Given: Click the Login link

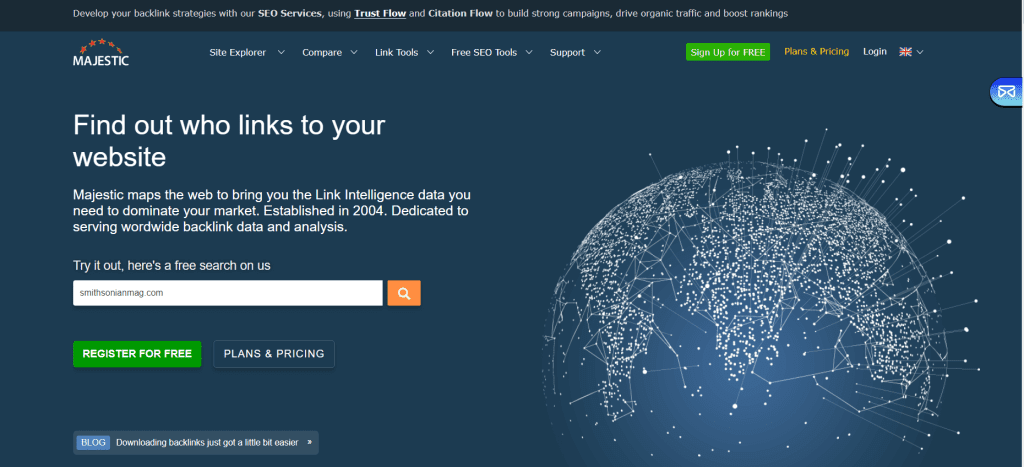Looking at the screenshot, I should [x=874, y=52].
